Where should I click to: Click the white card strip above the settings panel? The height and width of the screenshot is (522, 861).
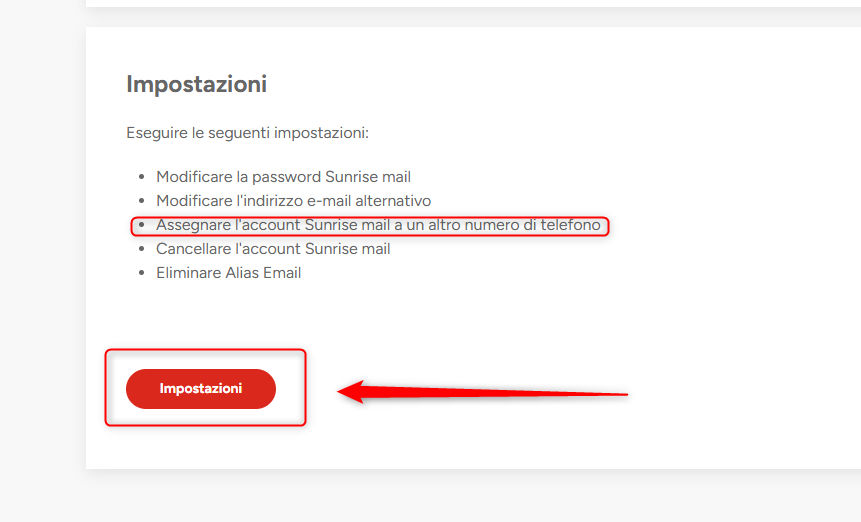pos(470,3)
